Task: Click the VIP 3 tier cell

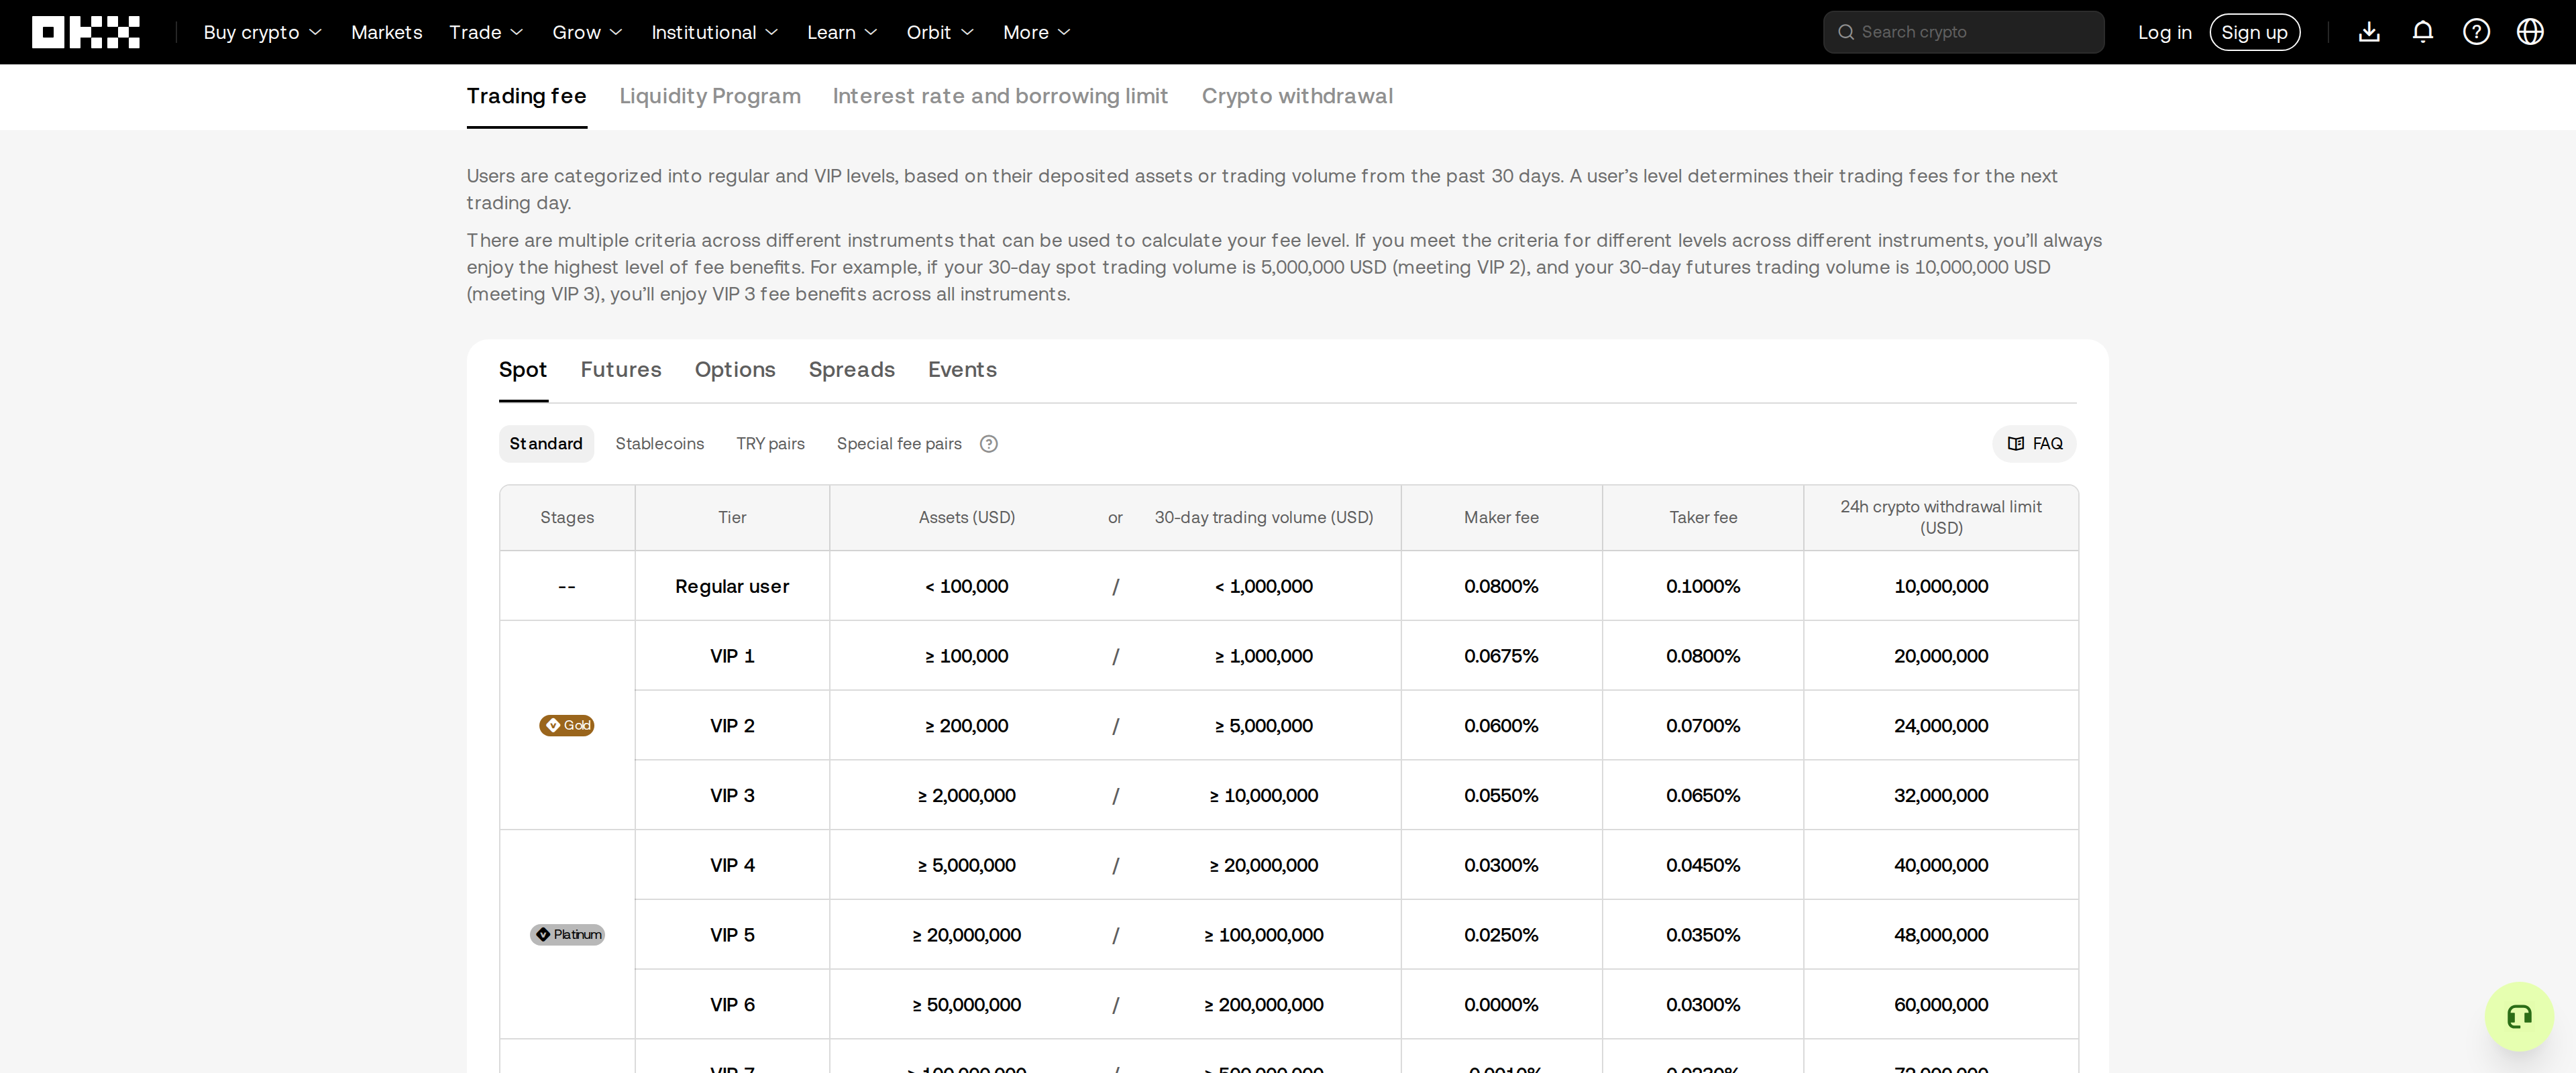Action: tap(732, 796)
